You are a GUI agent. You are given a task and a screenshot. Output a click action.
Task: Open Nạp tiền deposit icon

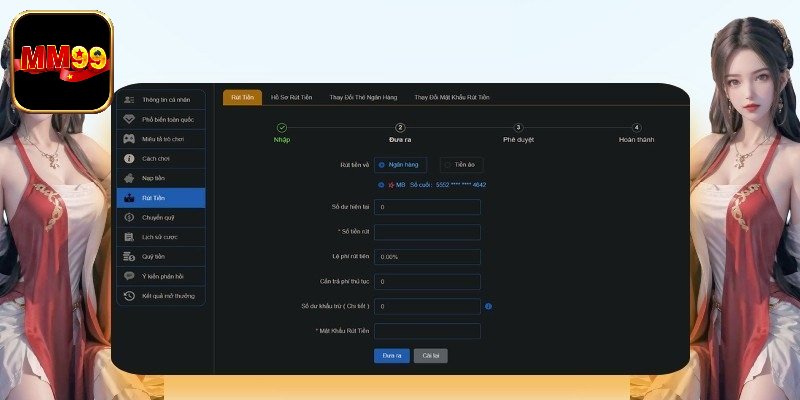click(x=129, y=178)
